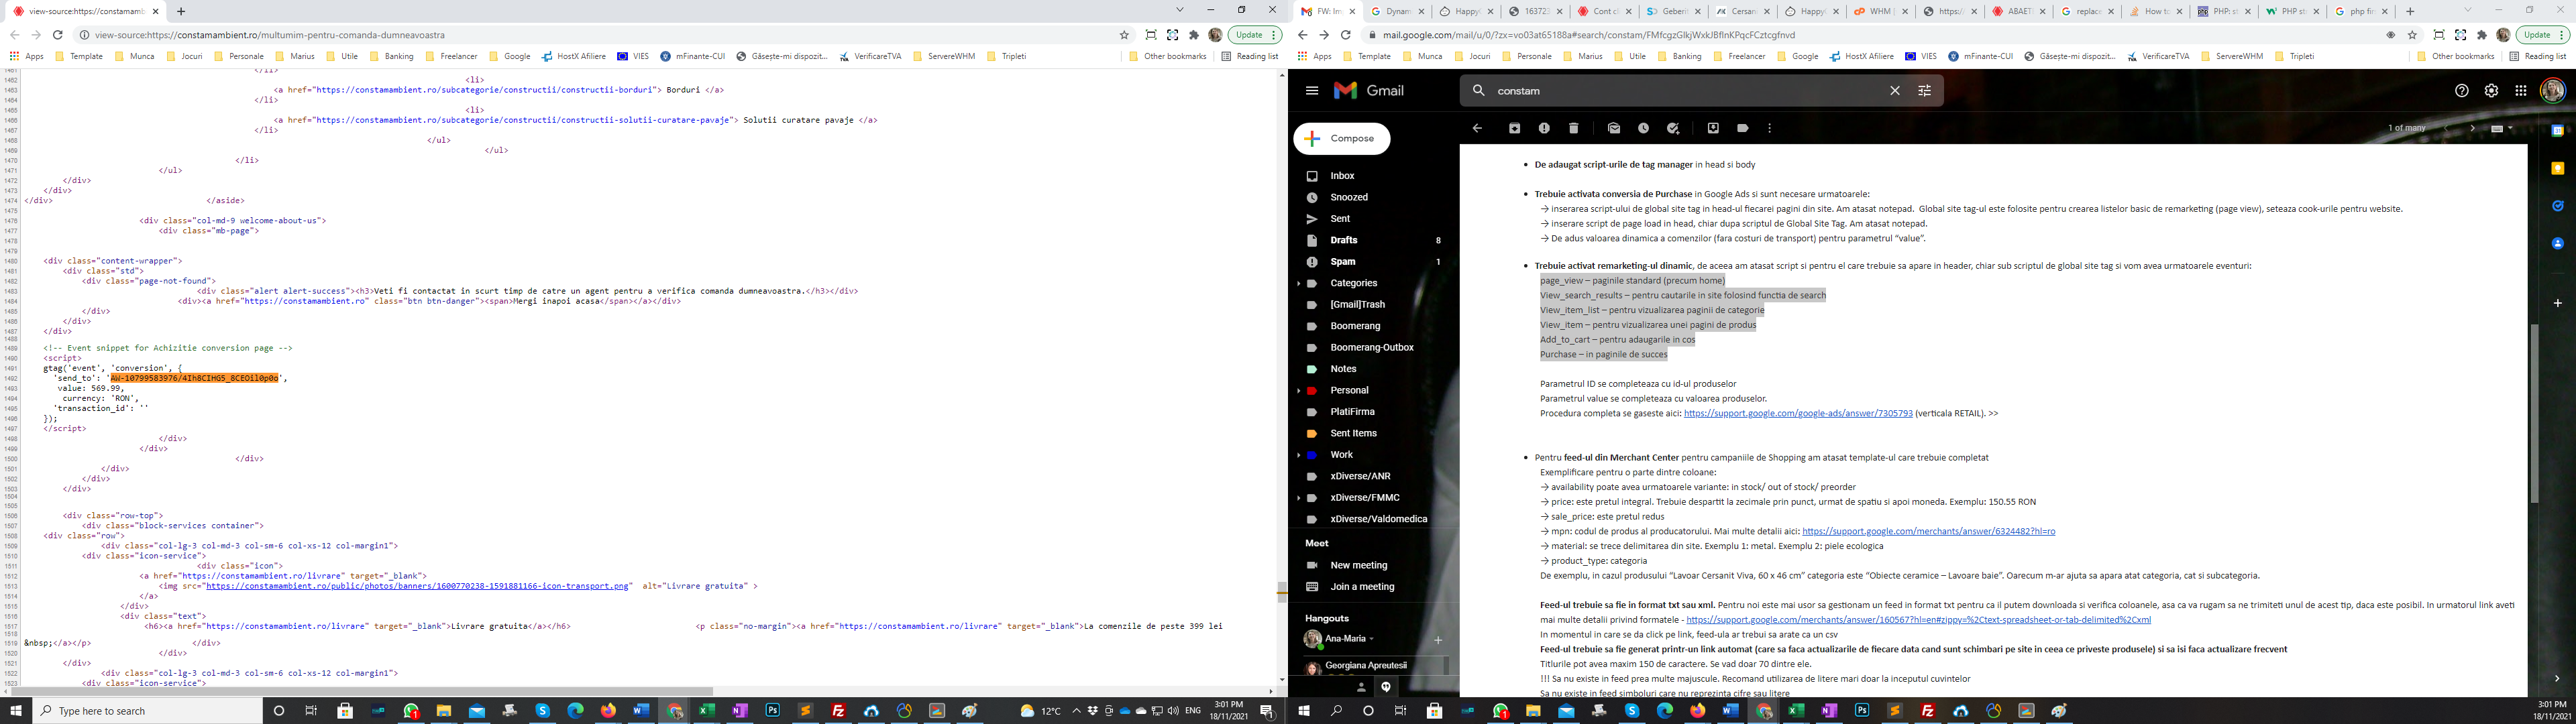Open the Labels icon in email toolbar
The height and width of the screenshot is (724, 2576).
(x=1743, y=128)
